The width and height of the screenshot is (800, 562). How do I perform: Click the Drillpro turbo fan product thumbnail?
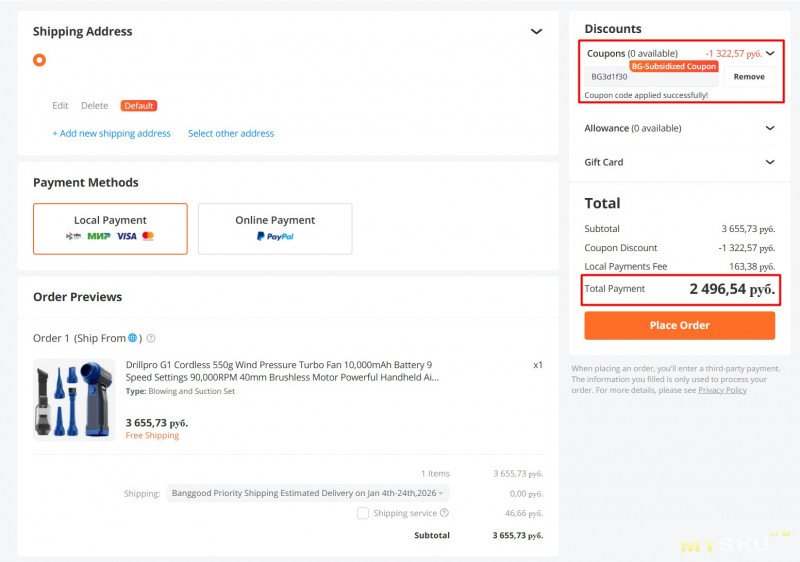pos(74,399)
